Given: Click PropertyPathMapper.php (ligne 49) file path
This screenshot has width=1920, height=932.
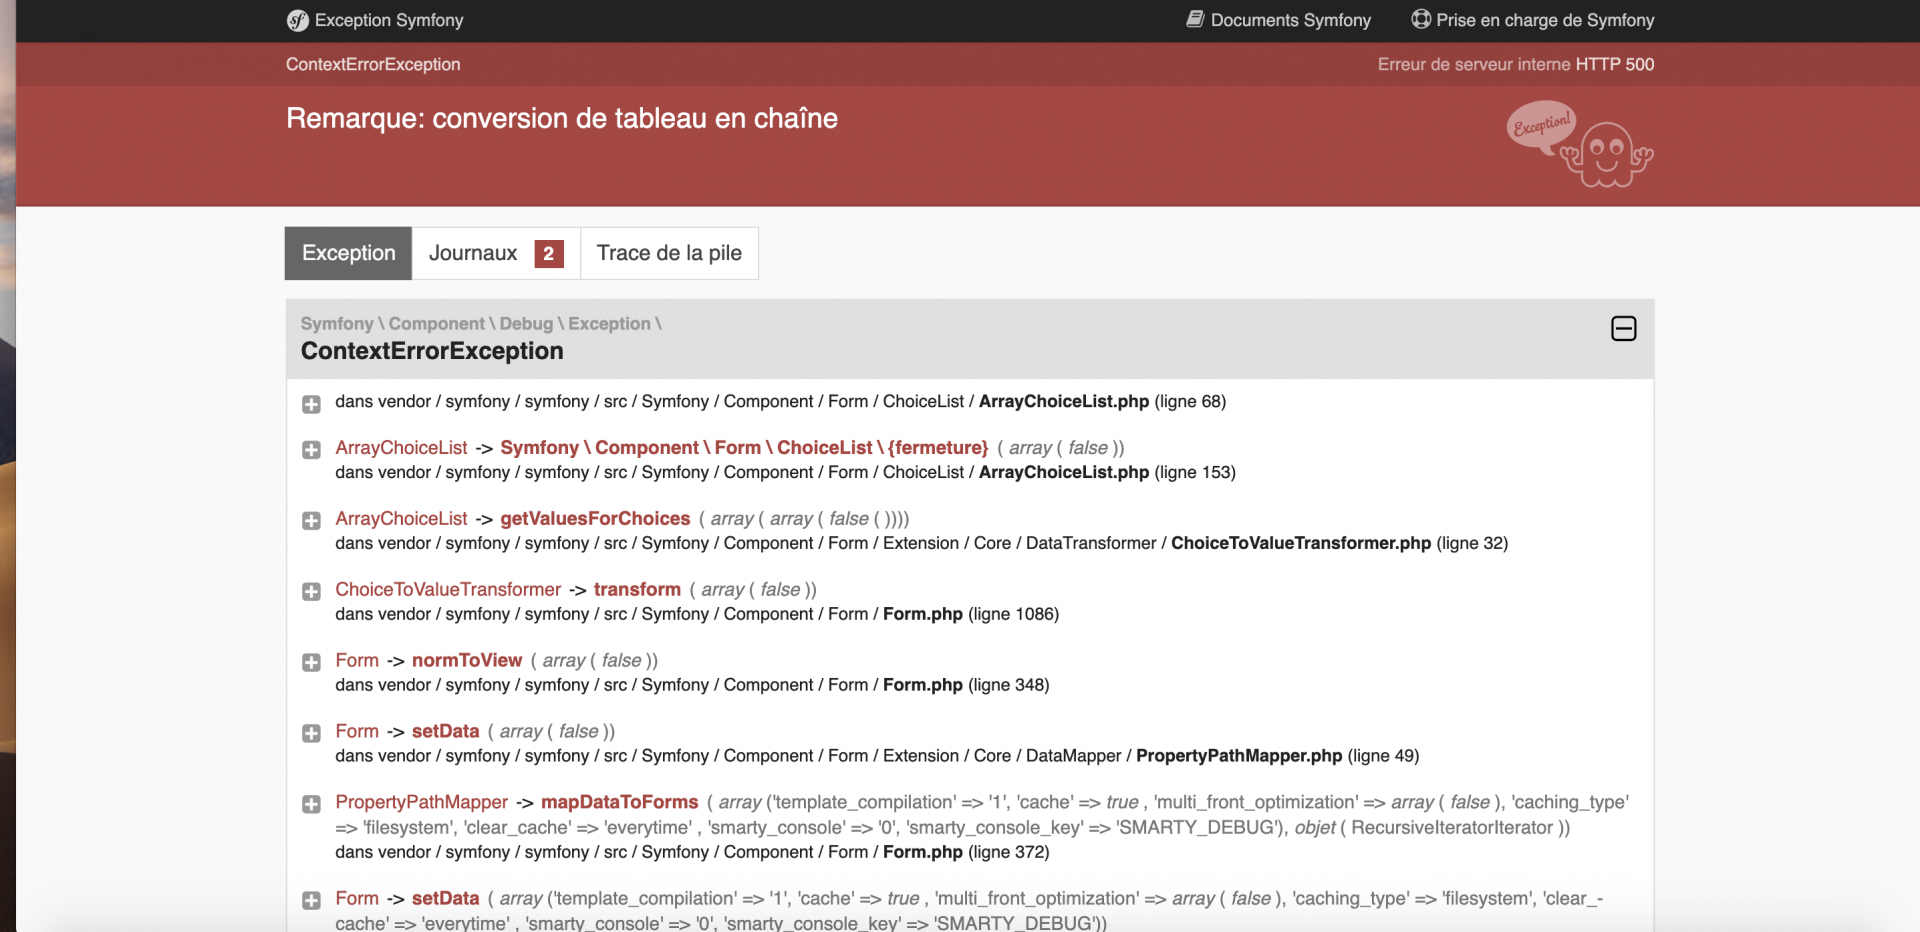Looking at the screenshot, I should tap(877, 756).
